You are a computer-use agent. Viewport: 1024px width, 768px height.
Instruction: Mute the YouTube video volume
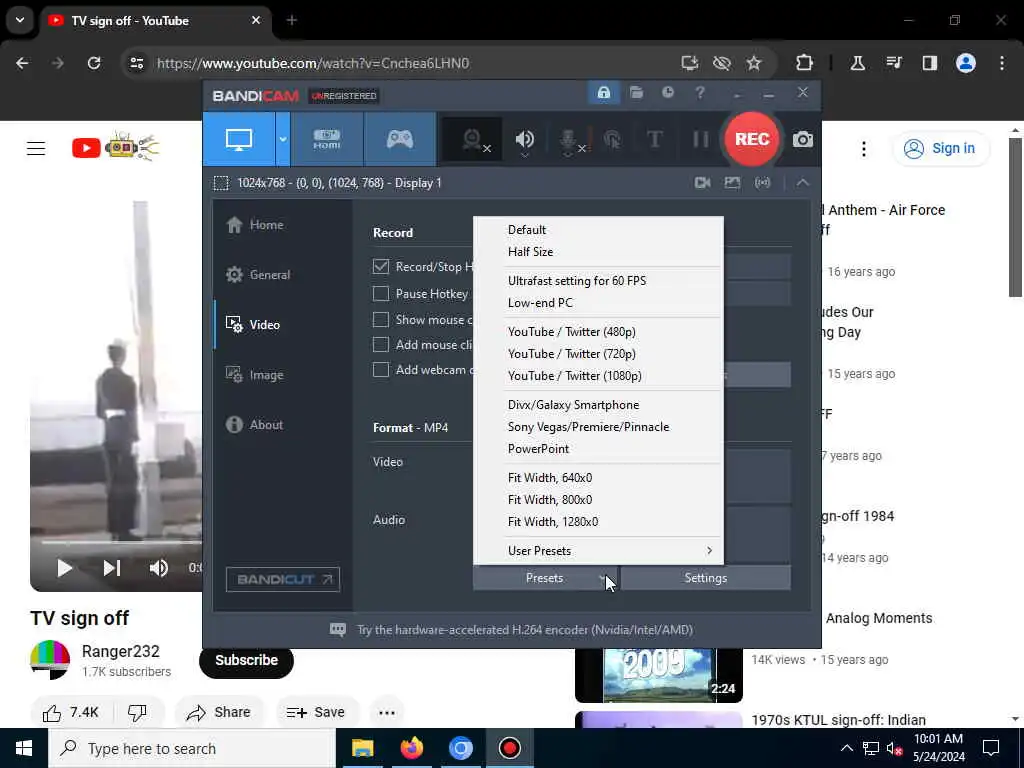point(159,568)
